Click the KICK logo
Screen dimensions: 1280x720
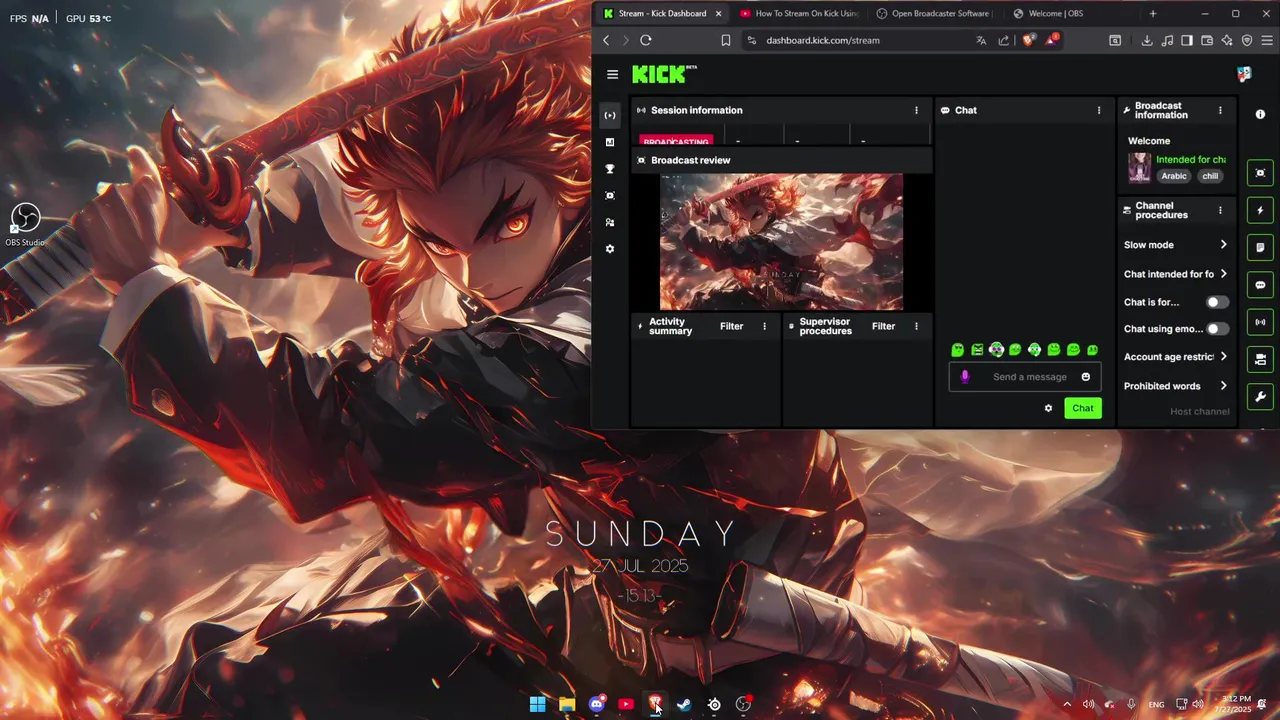pyautogui.click(x=660, y=74)
